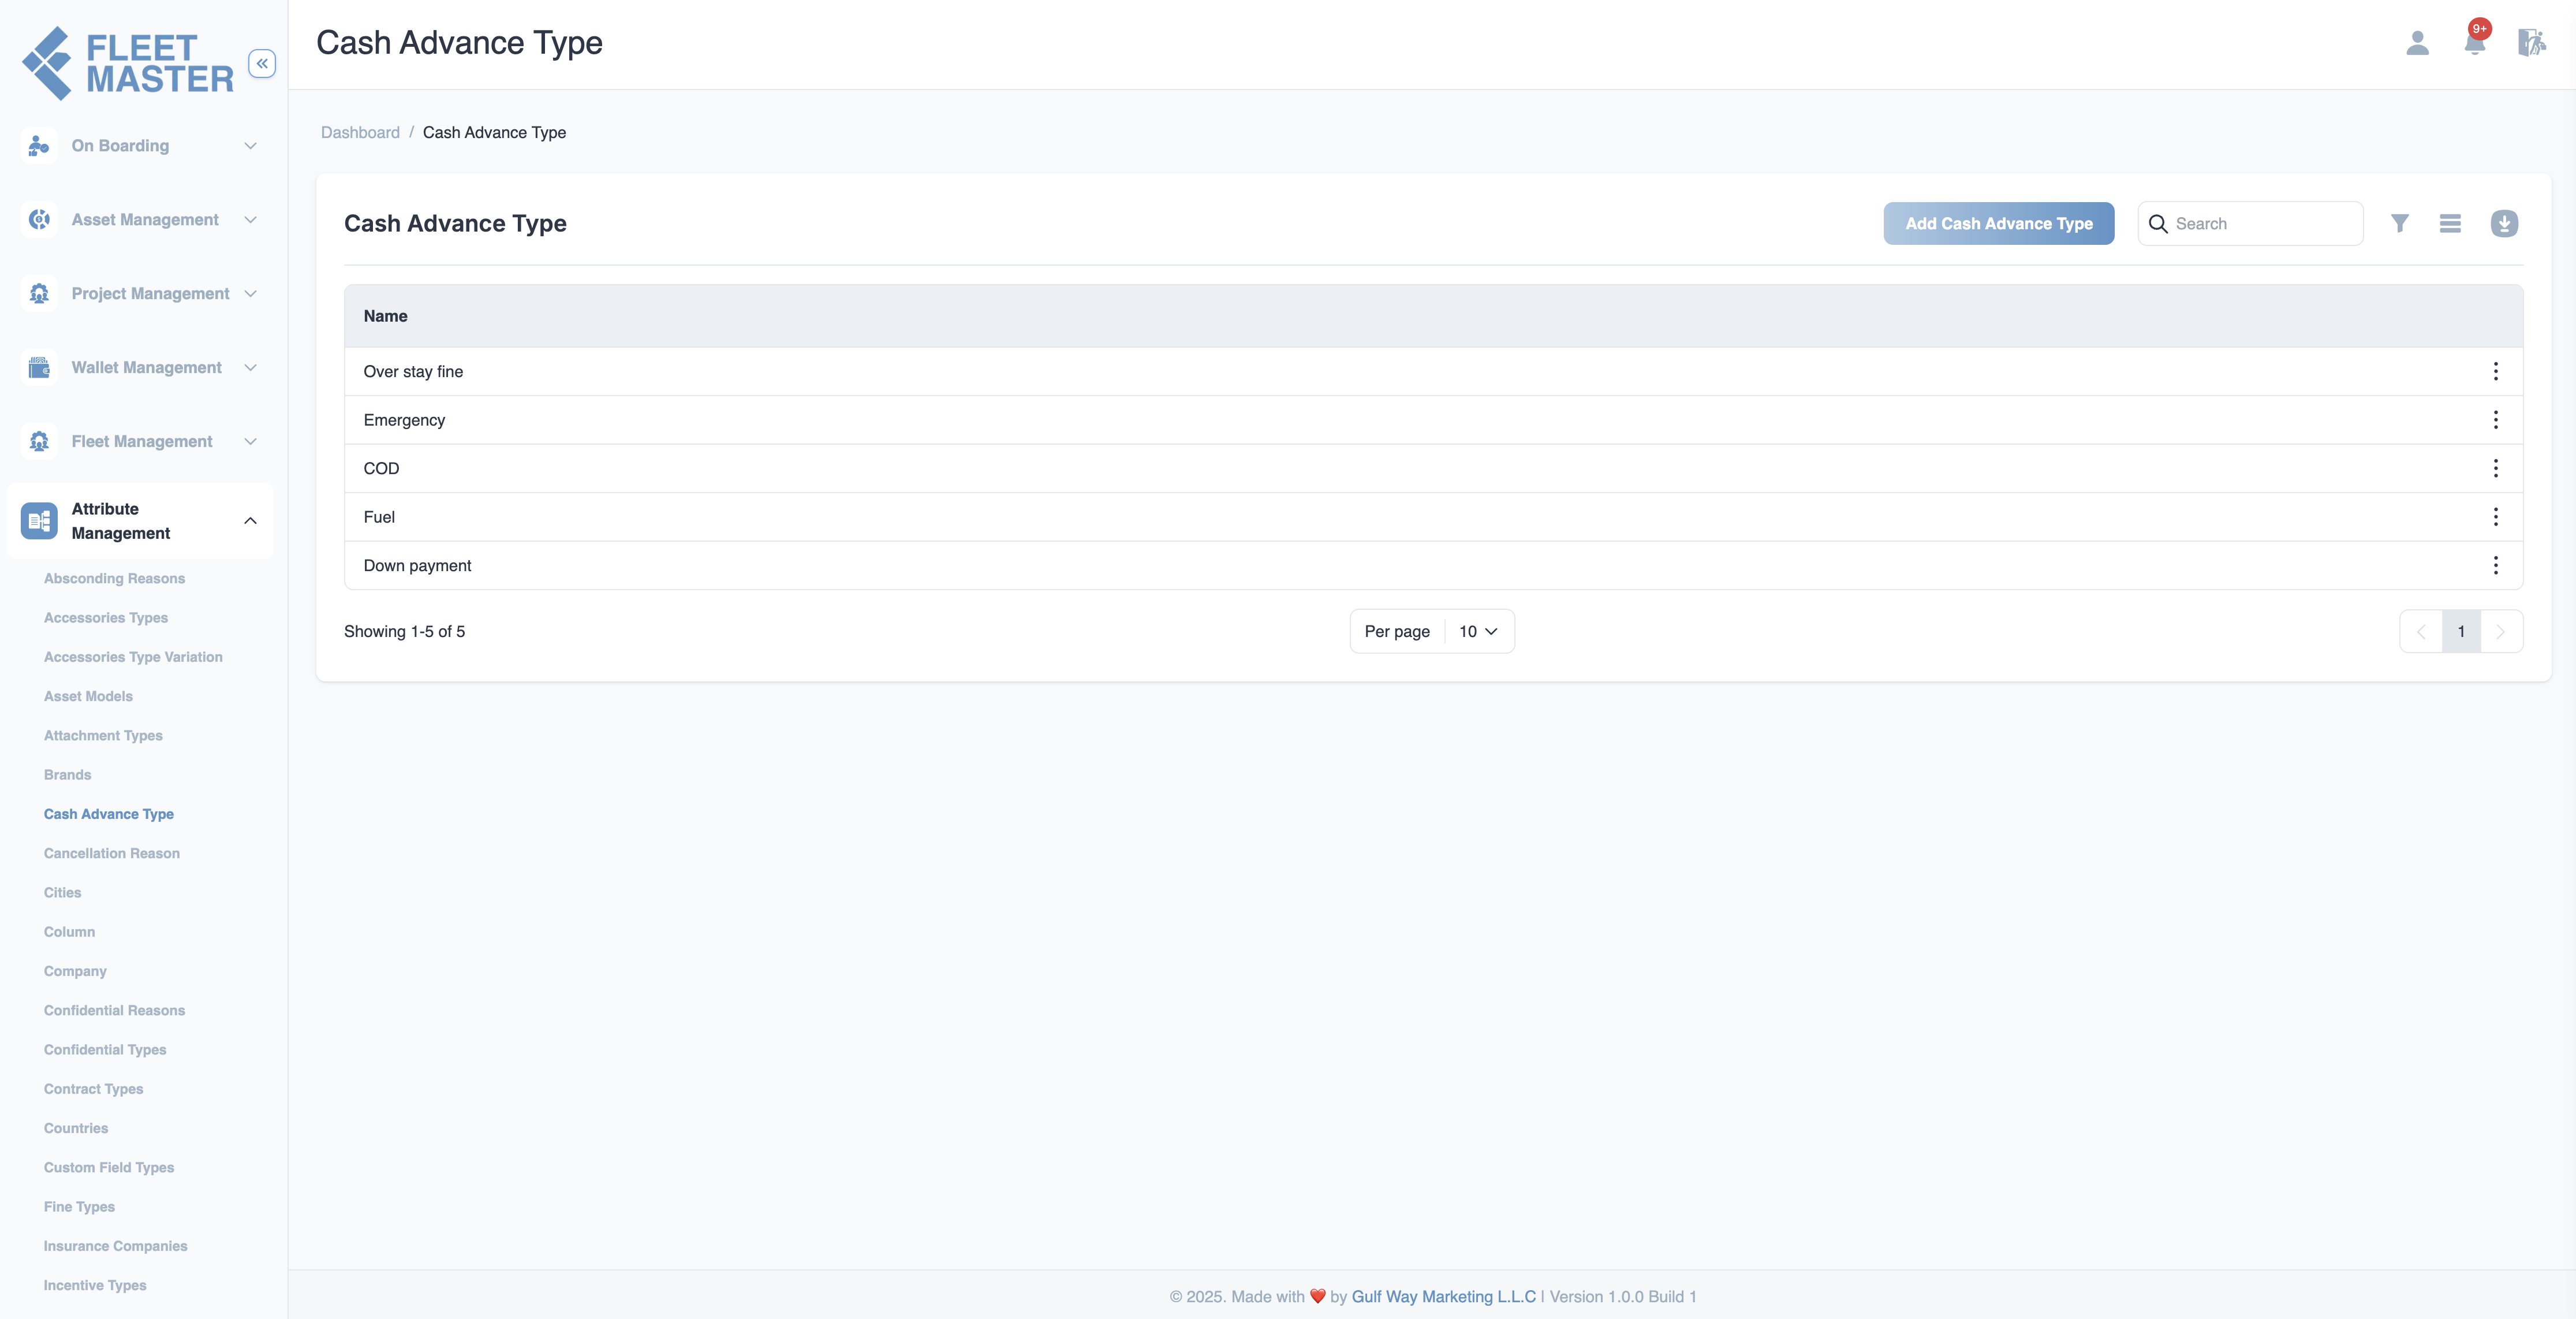Open Absconding Reasons menu item
2576x1319 pixels.
pos(114,578)
